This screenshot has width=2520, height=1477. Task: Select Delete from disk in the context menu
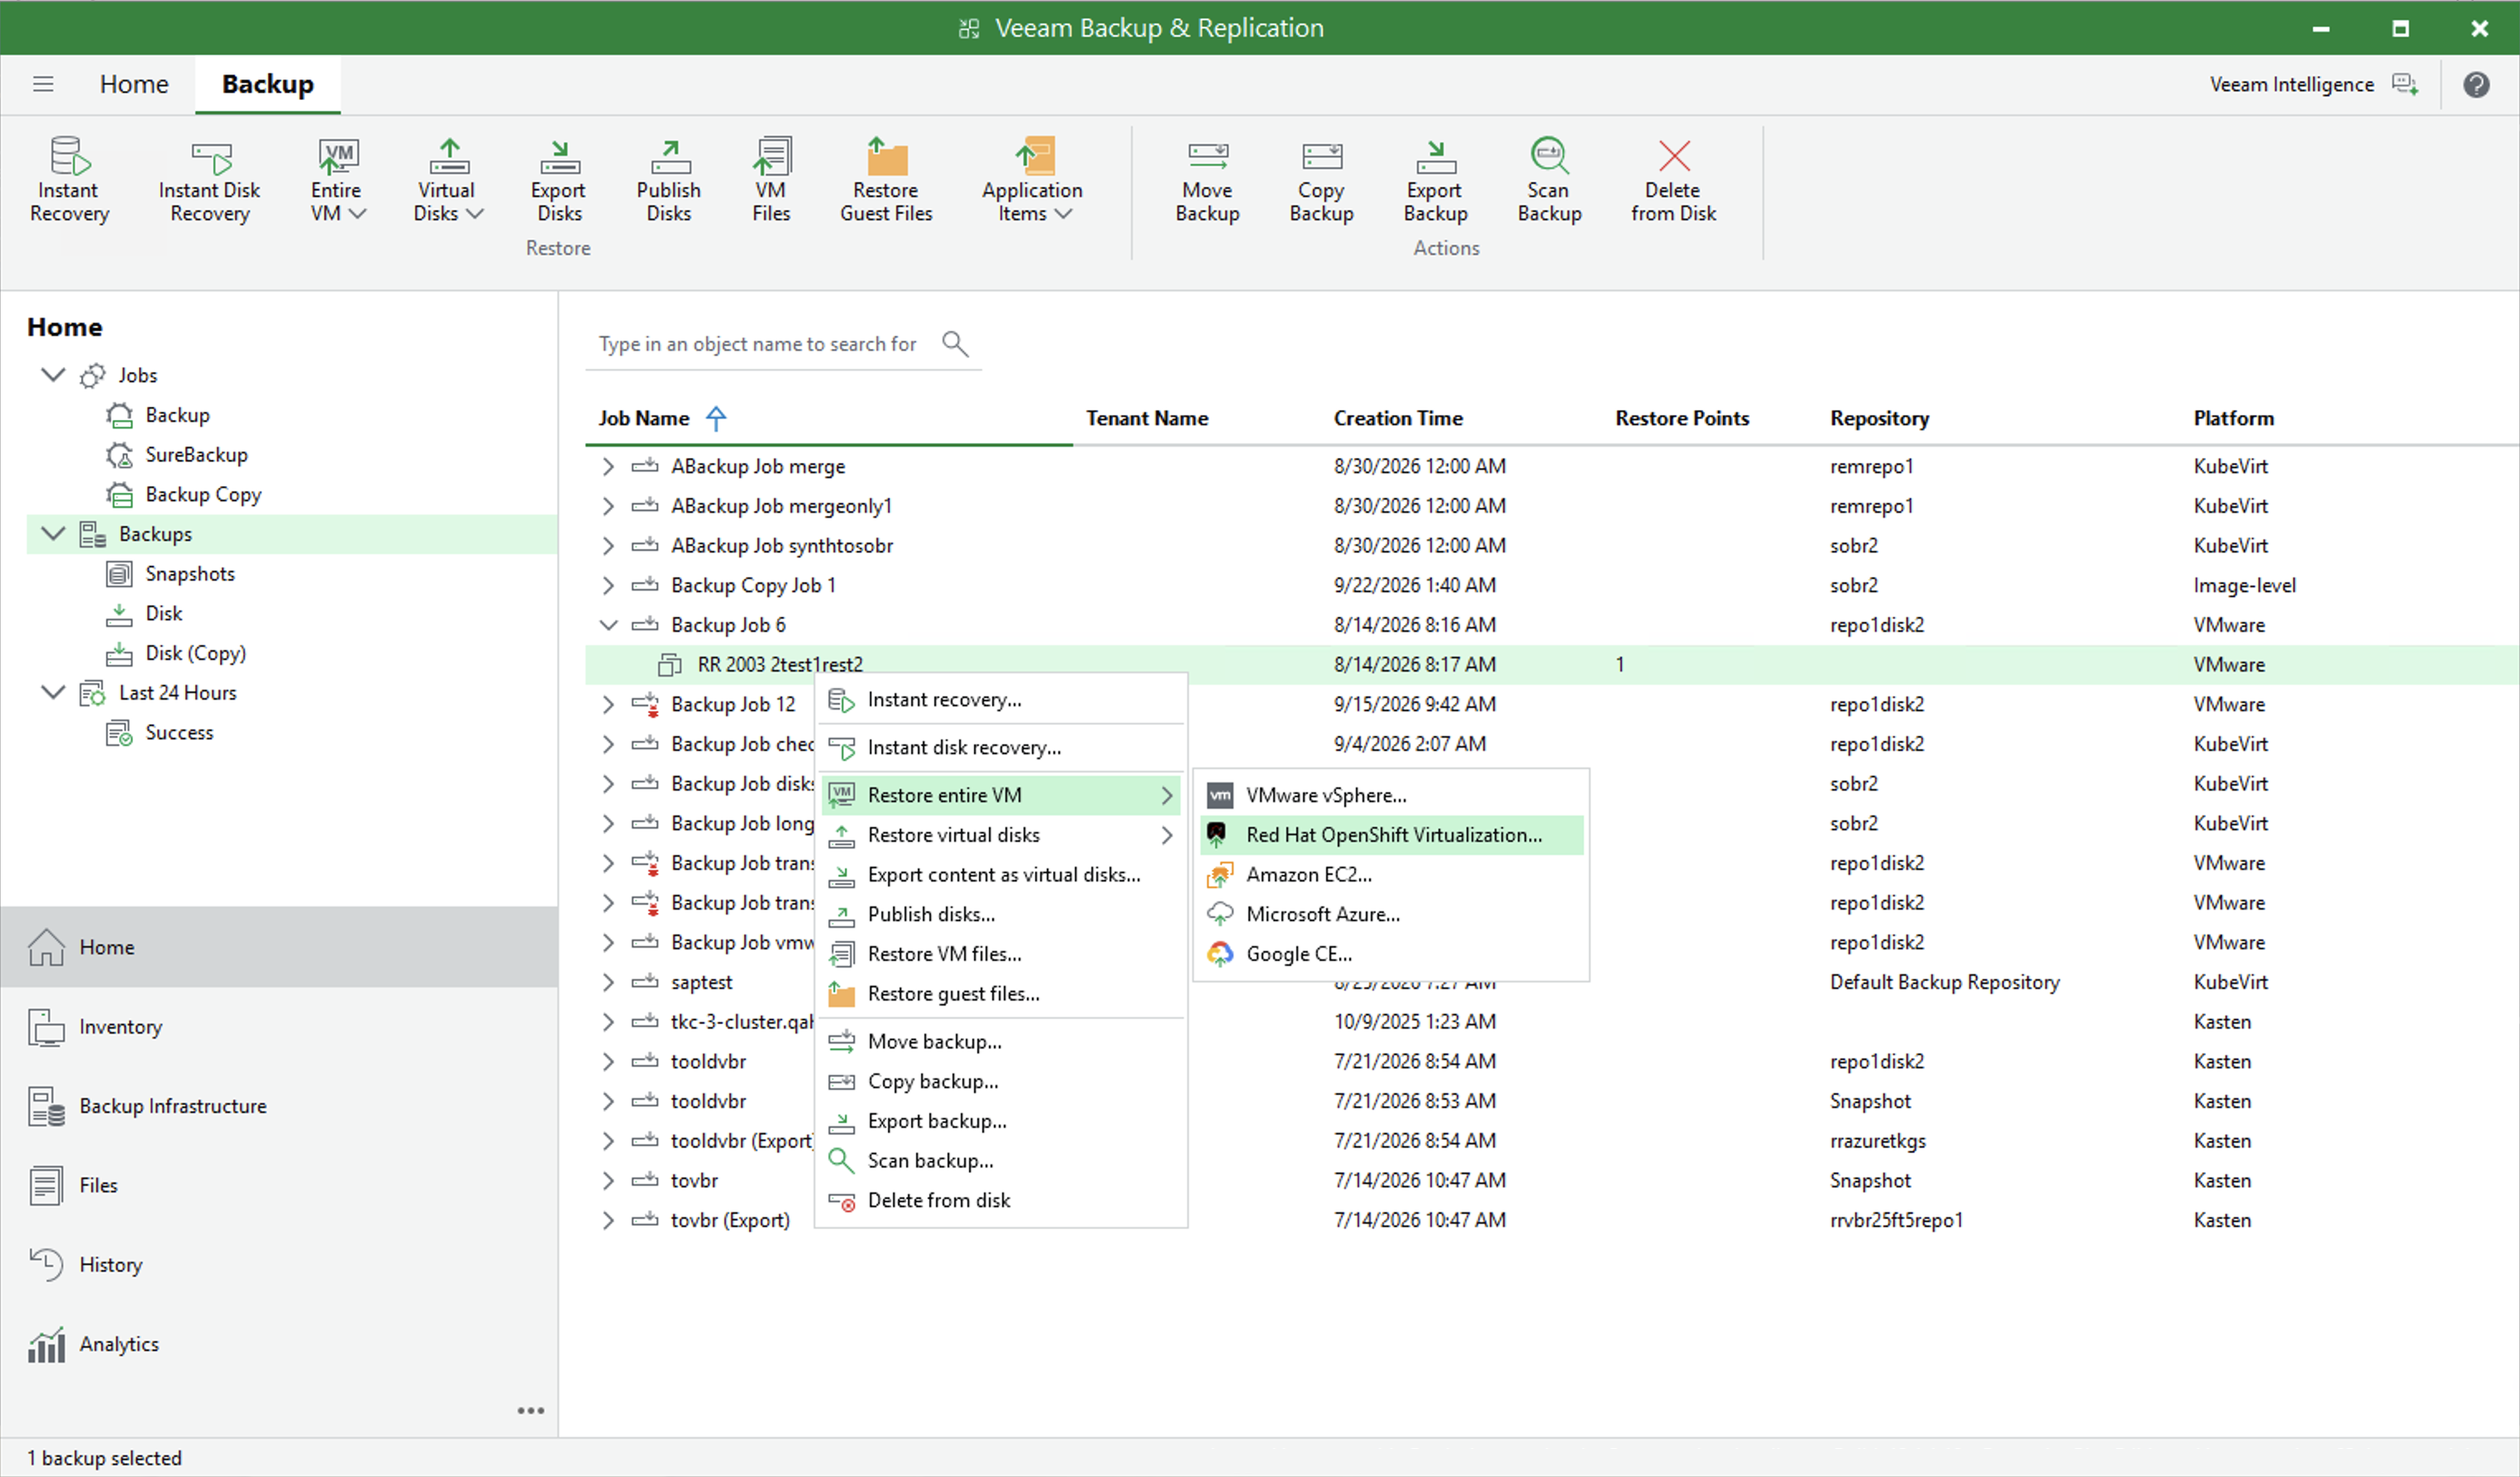point(1001,1200)
